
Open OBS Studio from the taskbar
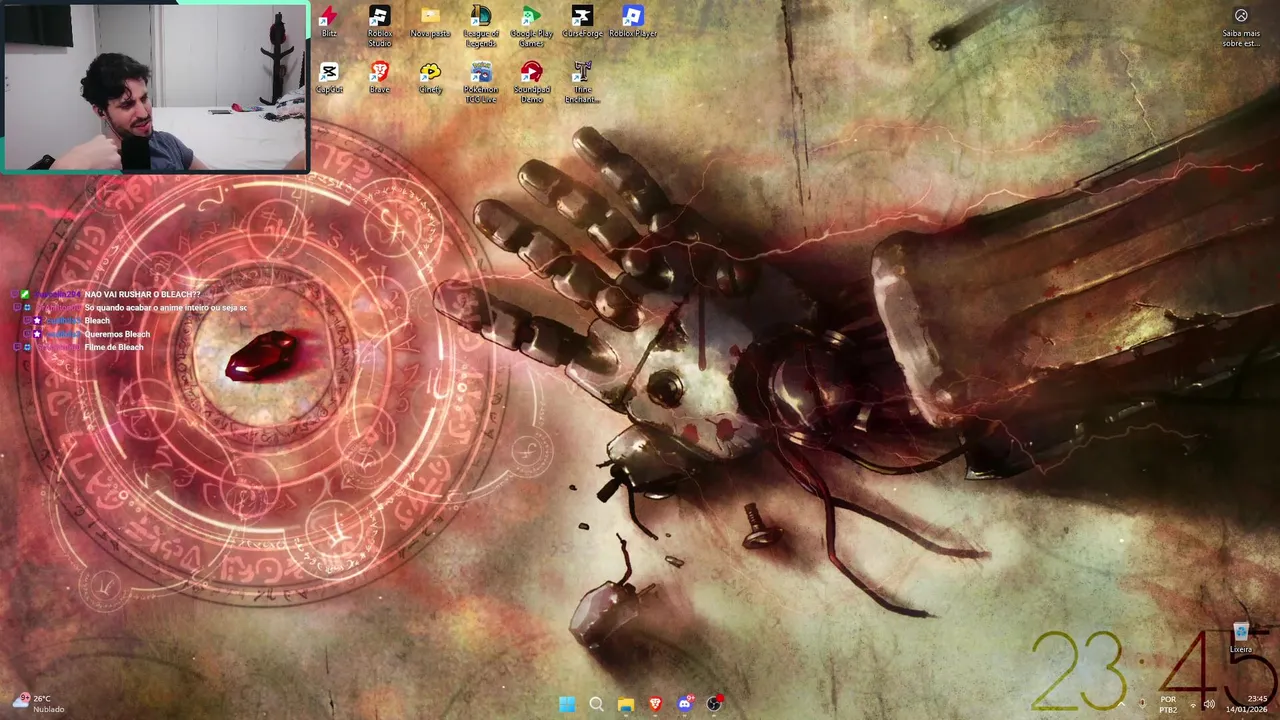[714, 704]
